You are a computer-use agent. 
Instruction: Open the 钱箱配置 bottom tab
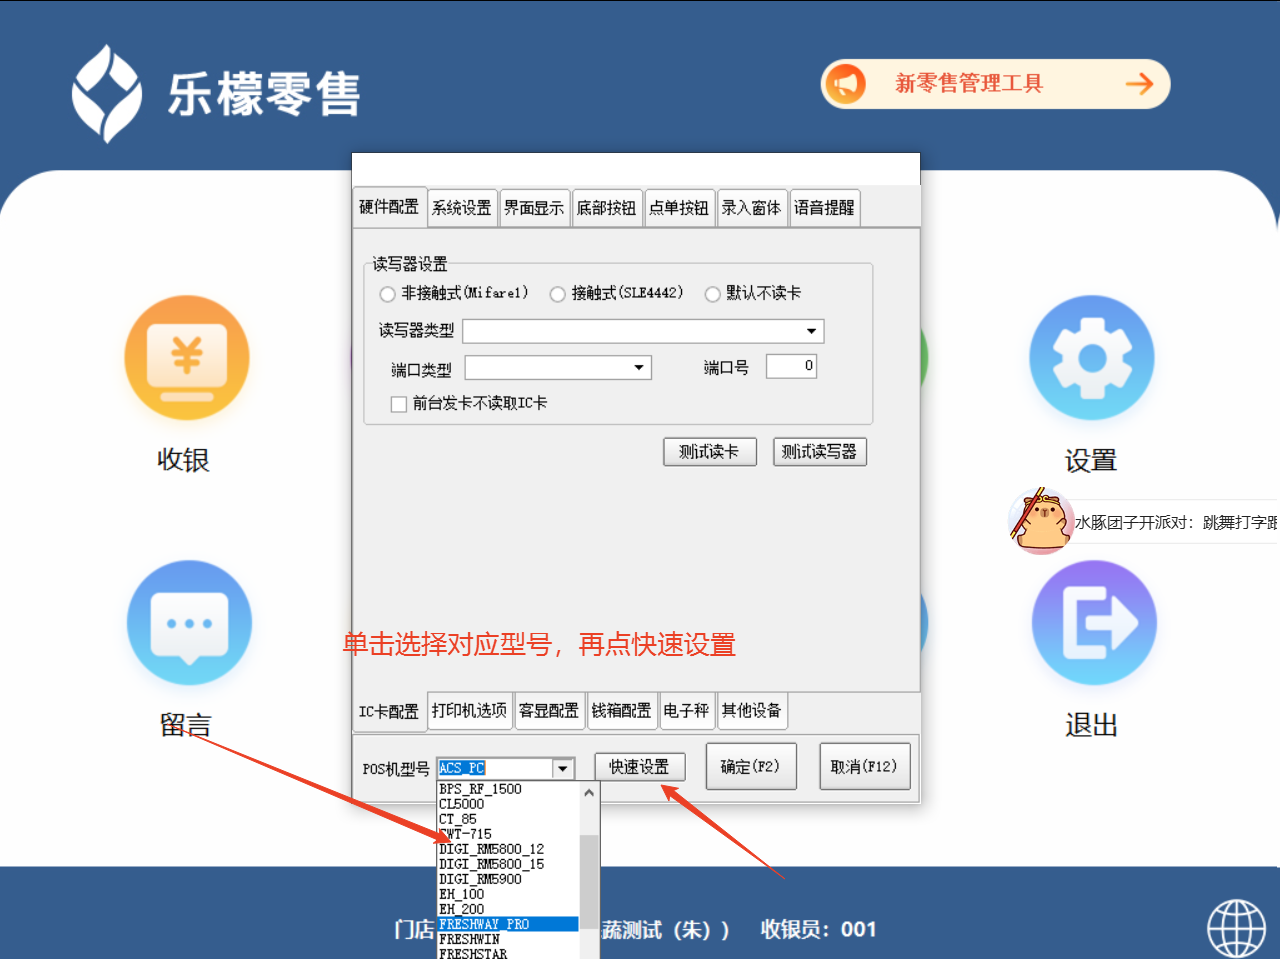point(622,710)
